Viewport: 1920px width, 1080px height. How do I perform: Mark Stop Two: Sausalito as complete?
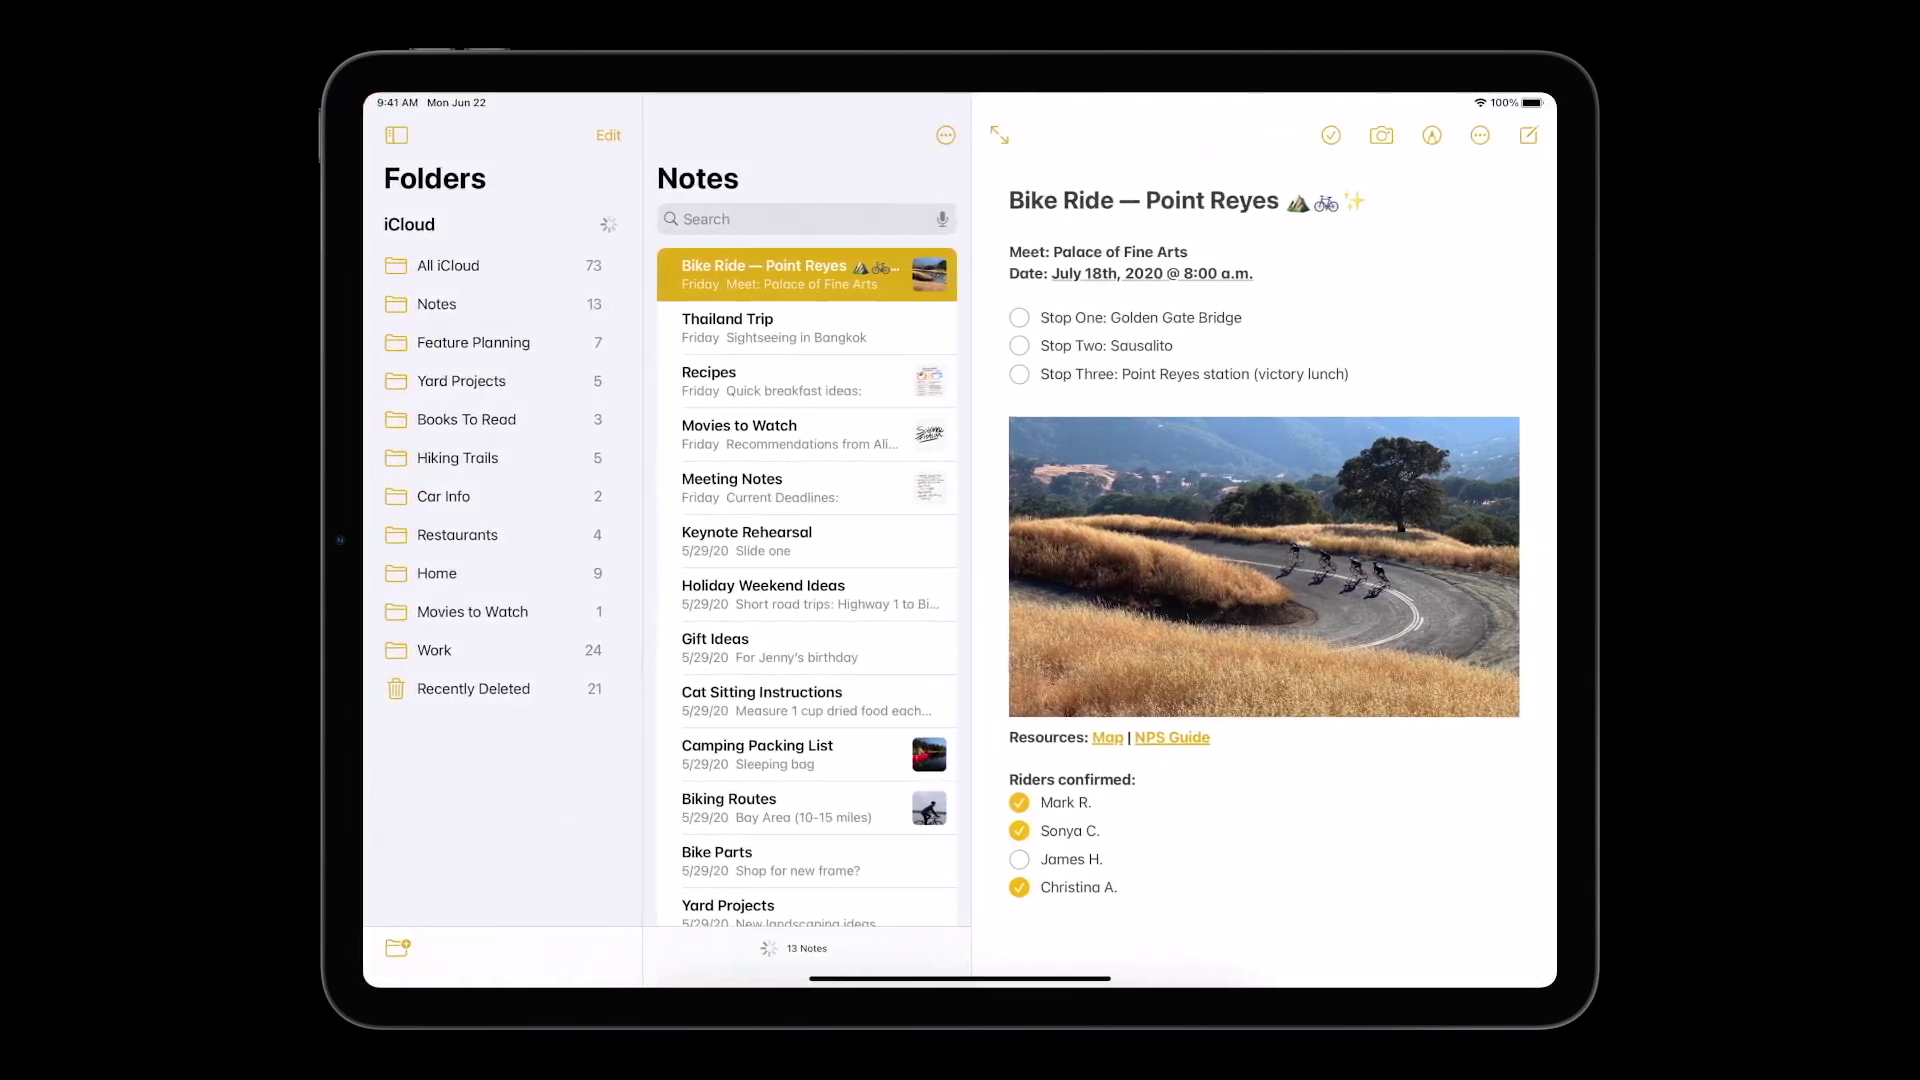pyautogui.click(x=1019, y=345)
